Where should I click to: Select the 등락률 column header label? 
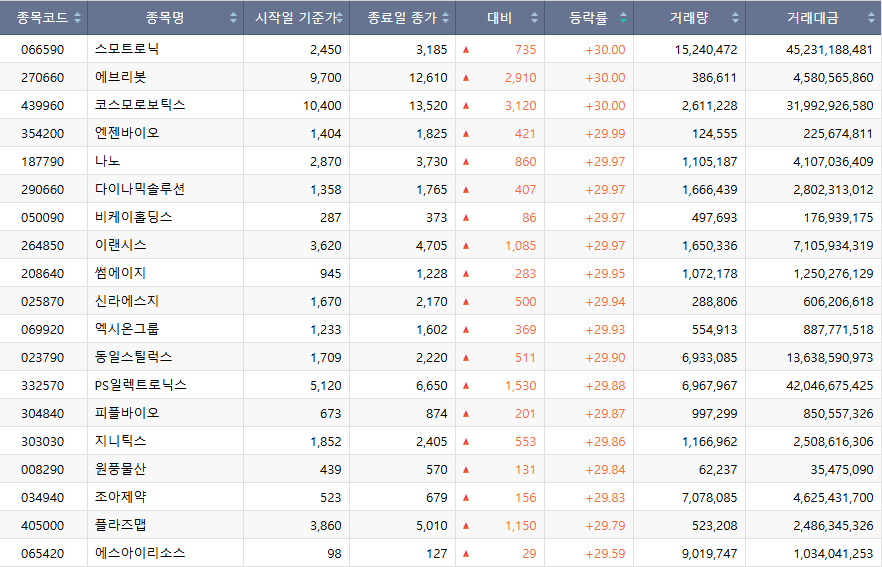[x=588, y=18]
